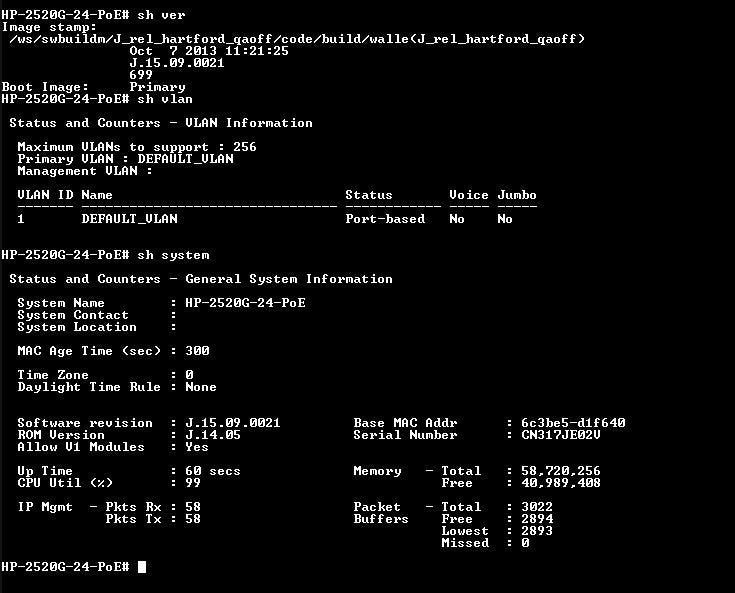This screenshot has height=593, width=735.
Task: Click the build date Oct 7 2013 line
Action: pos(209,51)
